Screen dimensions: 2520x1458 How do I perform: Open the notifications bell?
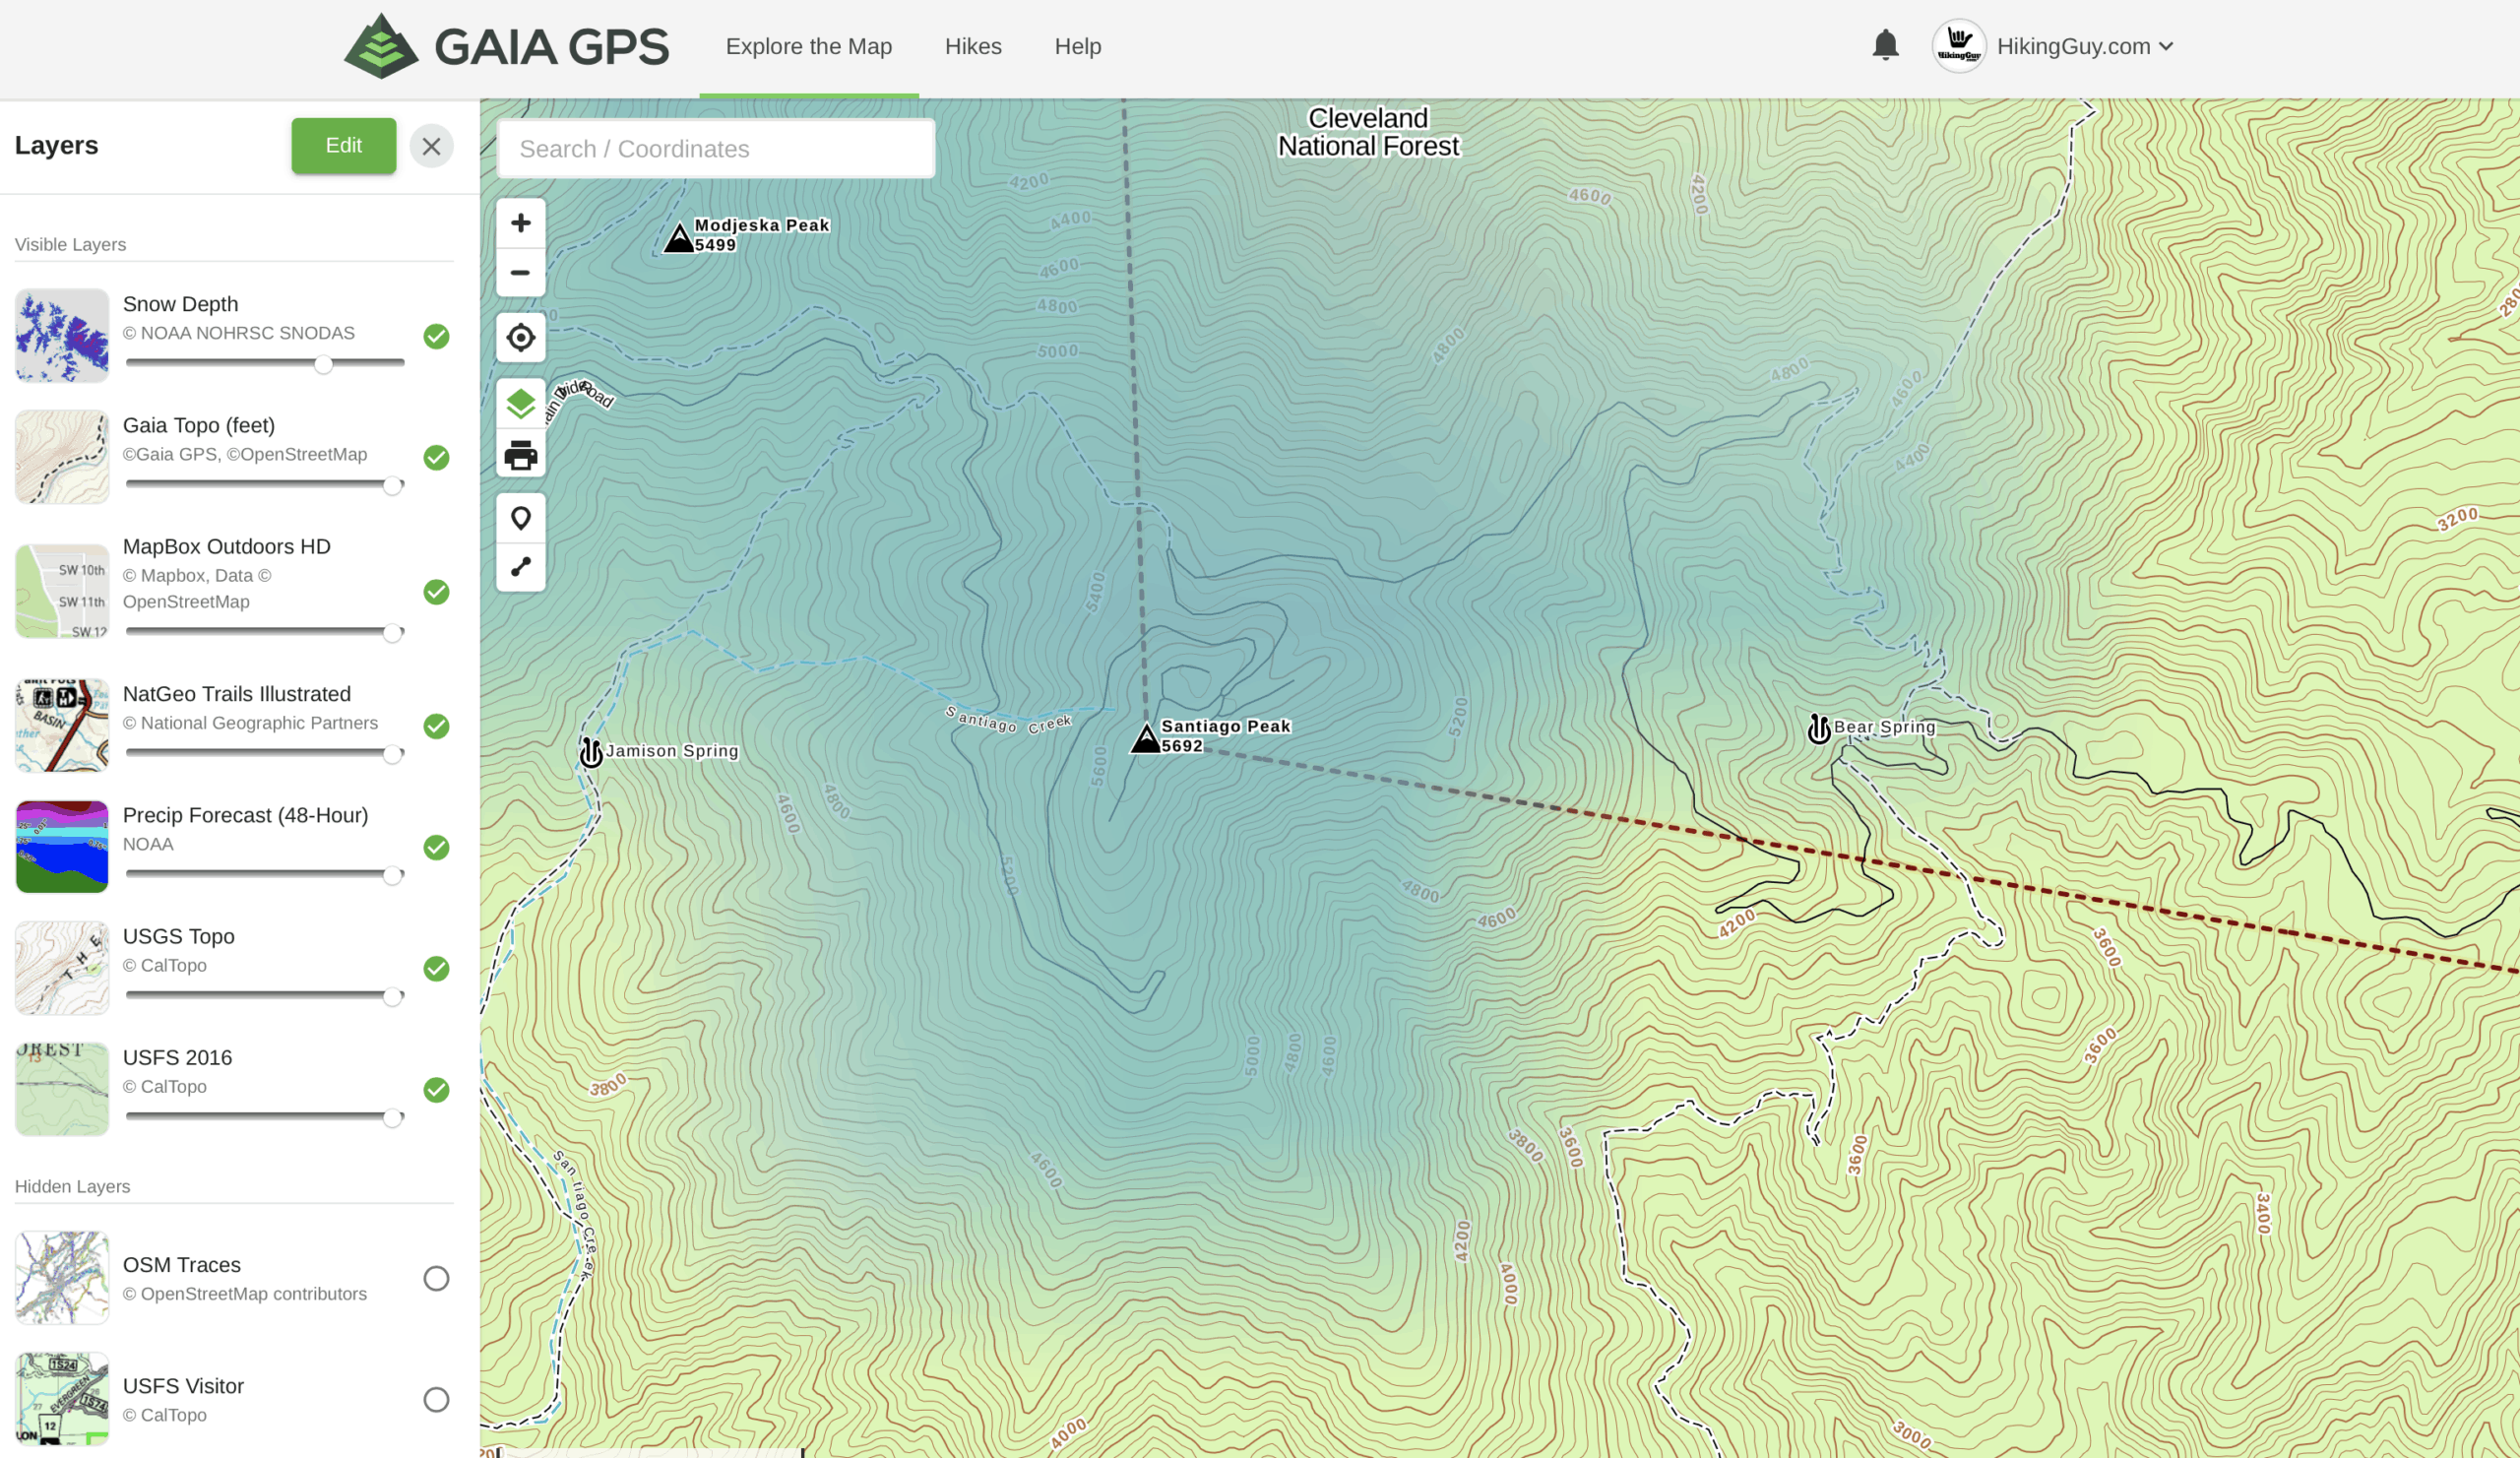(x=1885, y=46)
